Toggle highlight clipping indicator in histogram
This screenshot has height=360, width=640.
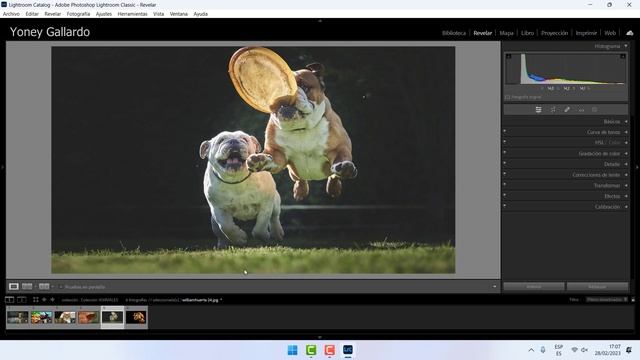[623, 56]
